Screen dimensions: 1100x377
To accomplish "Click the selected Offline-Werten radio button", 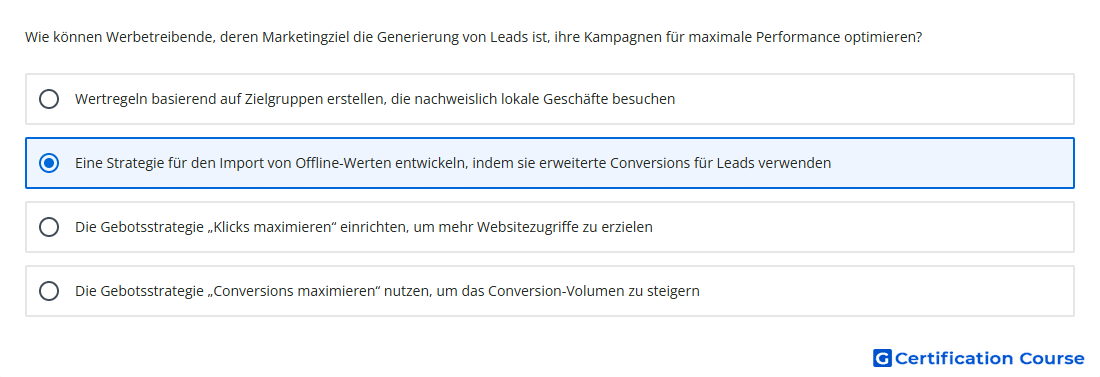I will pos(49,163).
